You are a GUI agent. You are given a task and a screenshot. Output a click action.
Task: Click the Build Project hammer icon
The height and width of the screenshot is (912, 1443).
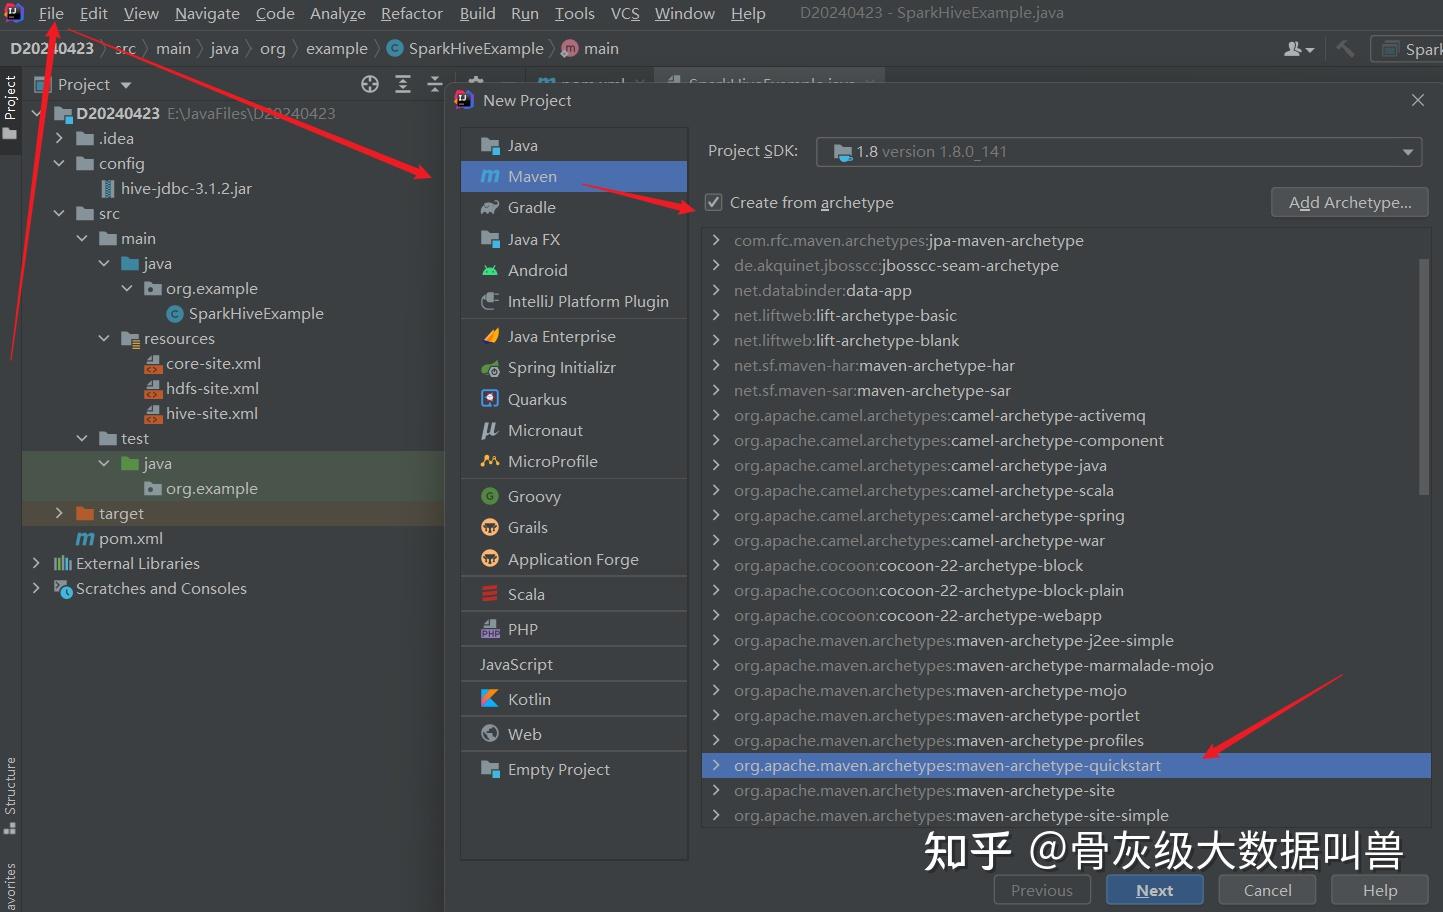coord(1345,47)
